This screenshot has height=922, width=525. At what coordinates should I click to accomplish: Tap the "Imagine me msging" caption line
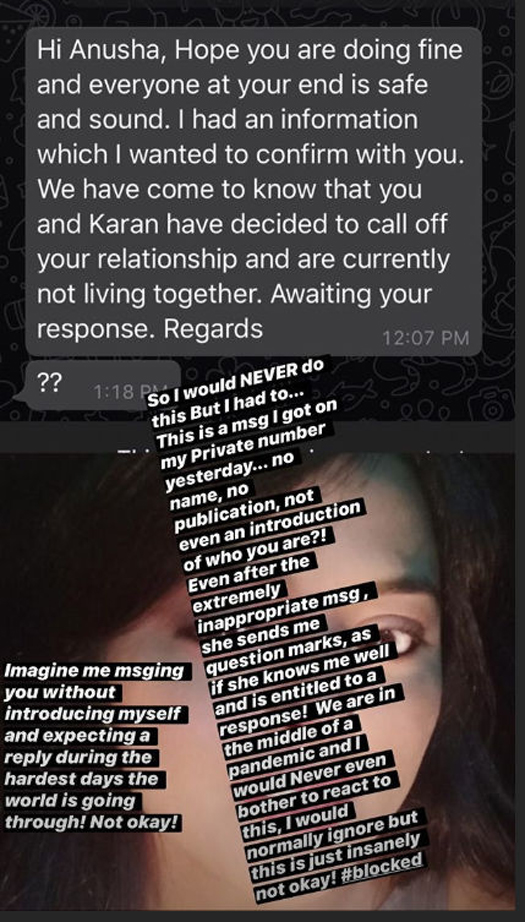94,671
